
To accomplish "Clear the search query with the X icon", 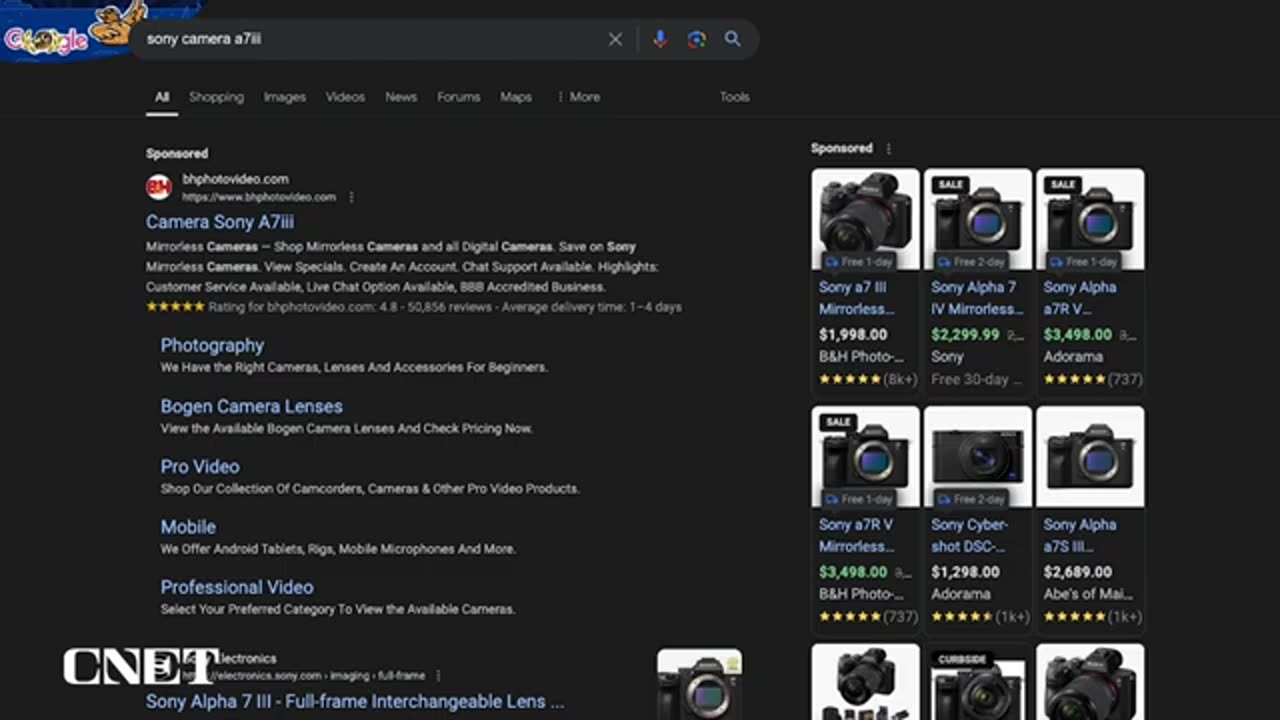I will [x=615, y=39].
